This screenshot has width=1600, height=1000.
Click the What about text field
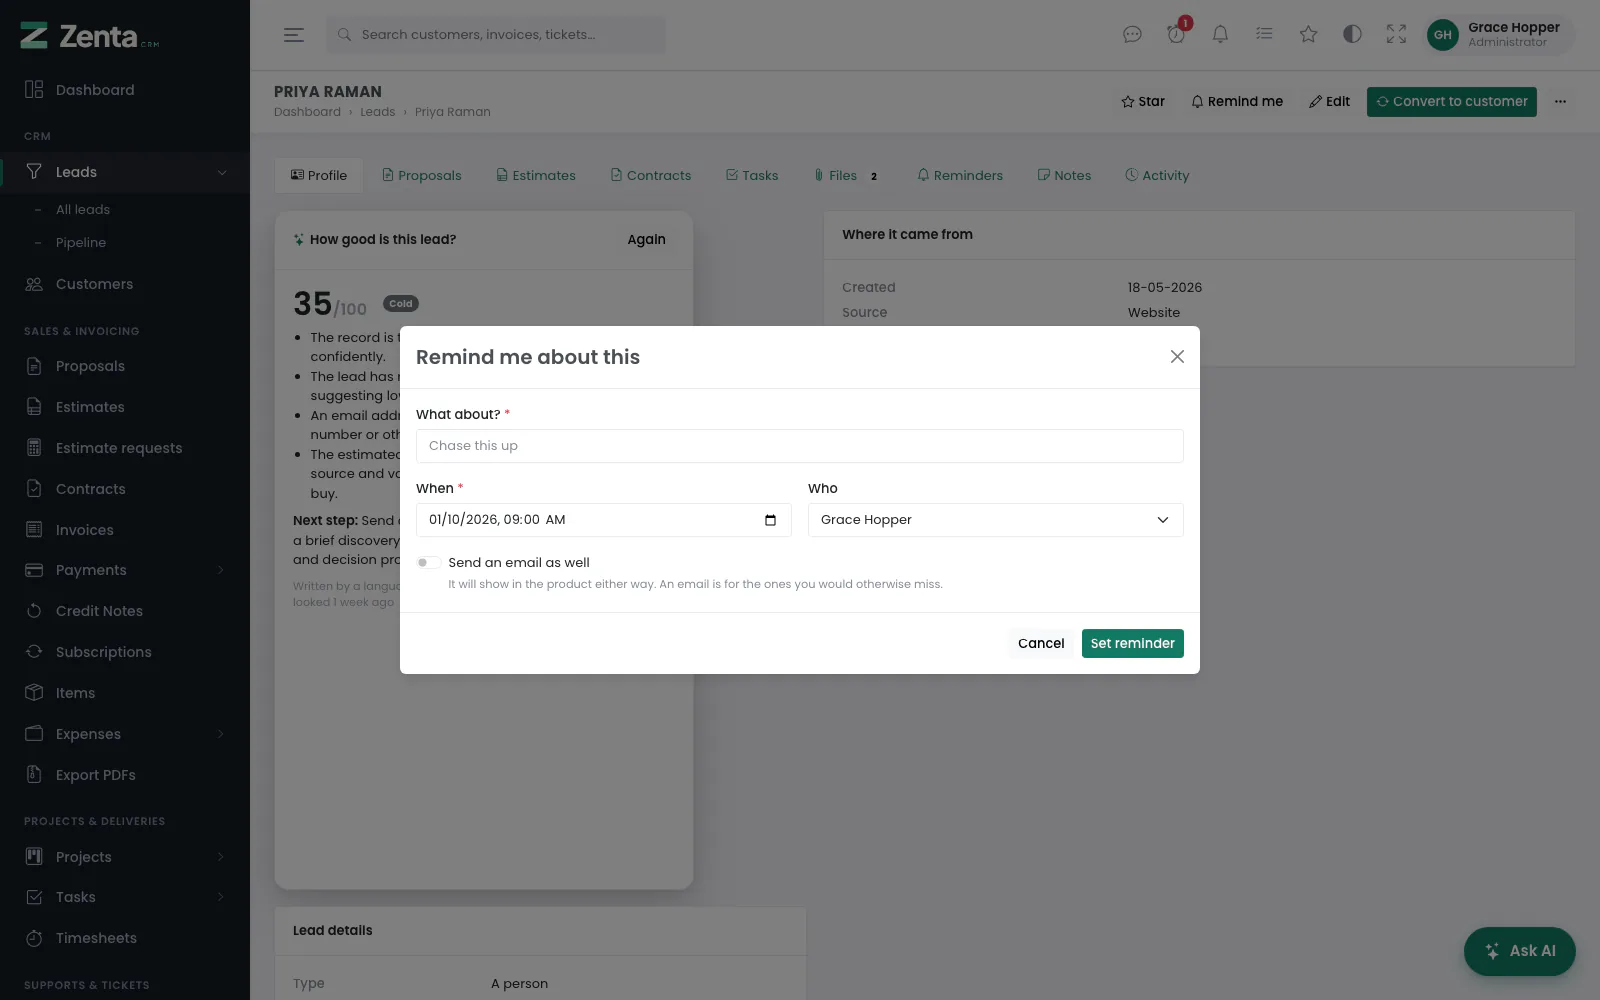(799, 446)
